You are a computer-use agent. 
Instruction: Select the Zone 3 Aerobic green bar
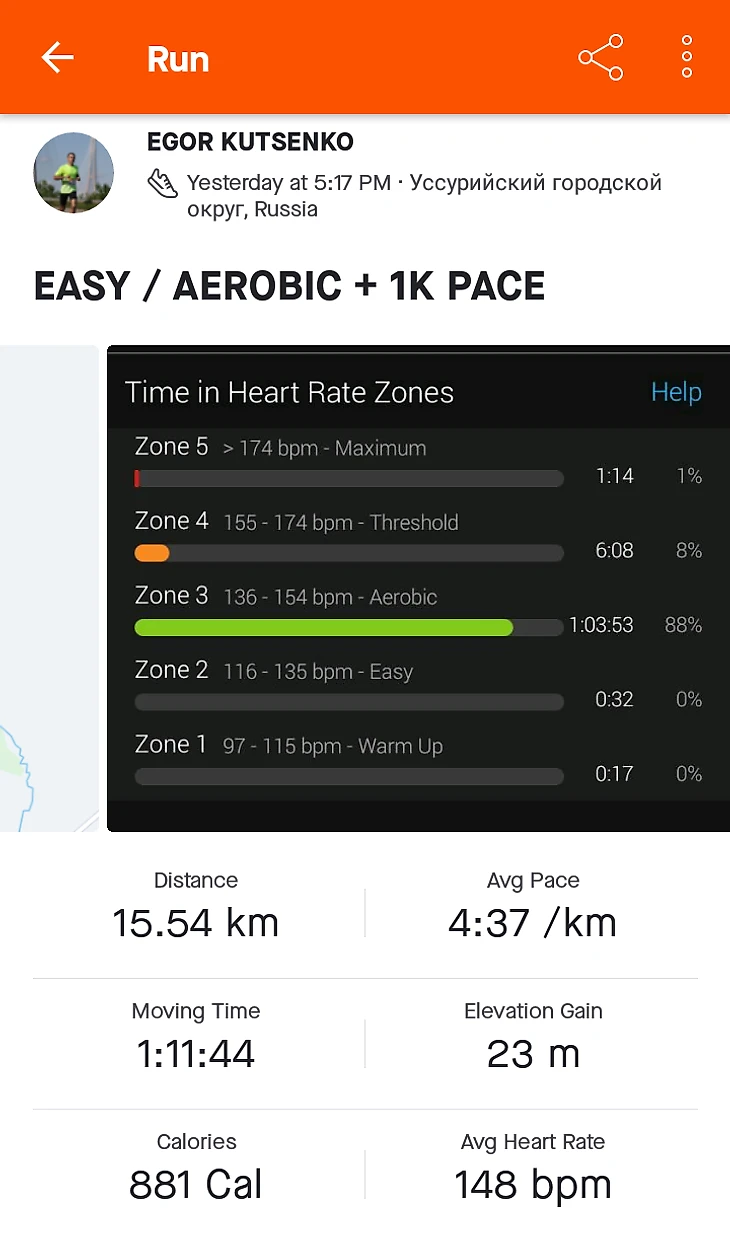(323, 627)
